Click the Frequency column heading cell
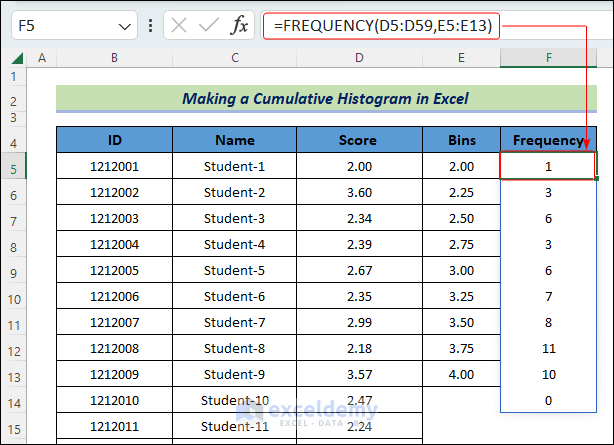Image resolution: width=614 pixels, height=445 pixels. click(x=548, y=140)
